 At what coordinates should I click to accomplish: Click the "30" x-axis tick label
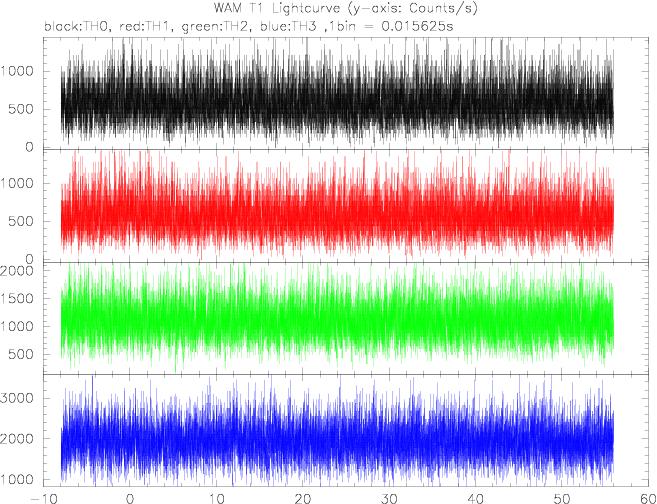pyautogui.click(x=389, y=499)
